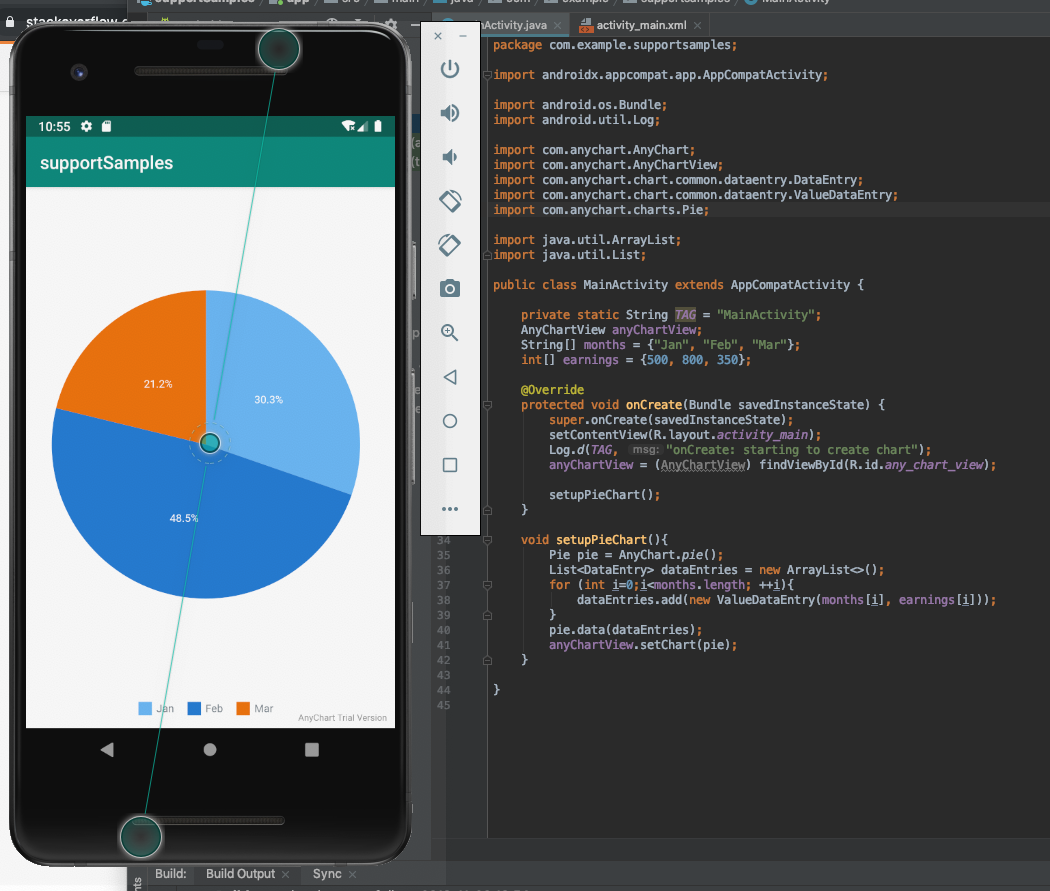This screenshot has width=1050, height=891.
Task: Tap the SD card icon in phone status bar
Action: (106, 126)
